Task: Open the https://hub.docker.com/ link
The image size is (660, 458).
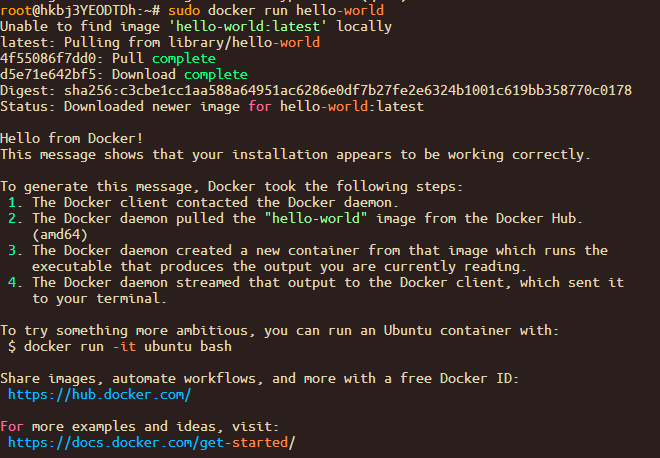Action: tap(100, 394)
